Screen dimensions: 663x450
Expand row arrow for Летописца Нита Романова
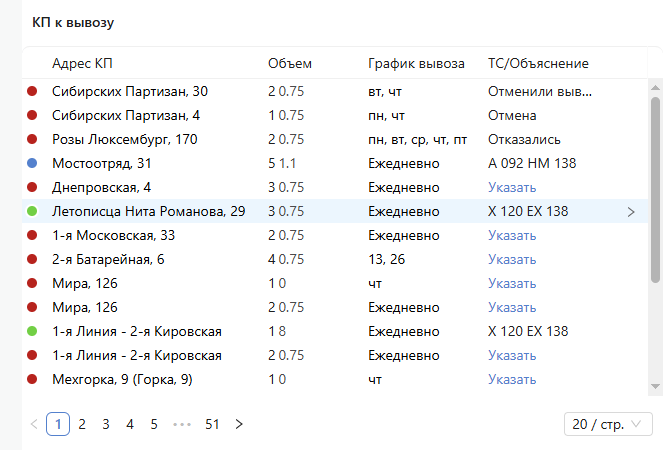630,211
